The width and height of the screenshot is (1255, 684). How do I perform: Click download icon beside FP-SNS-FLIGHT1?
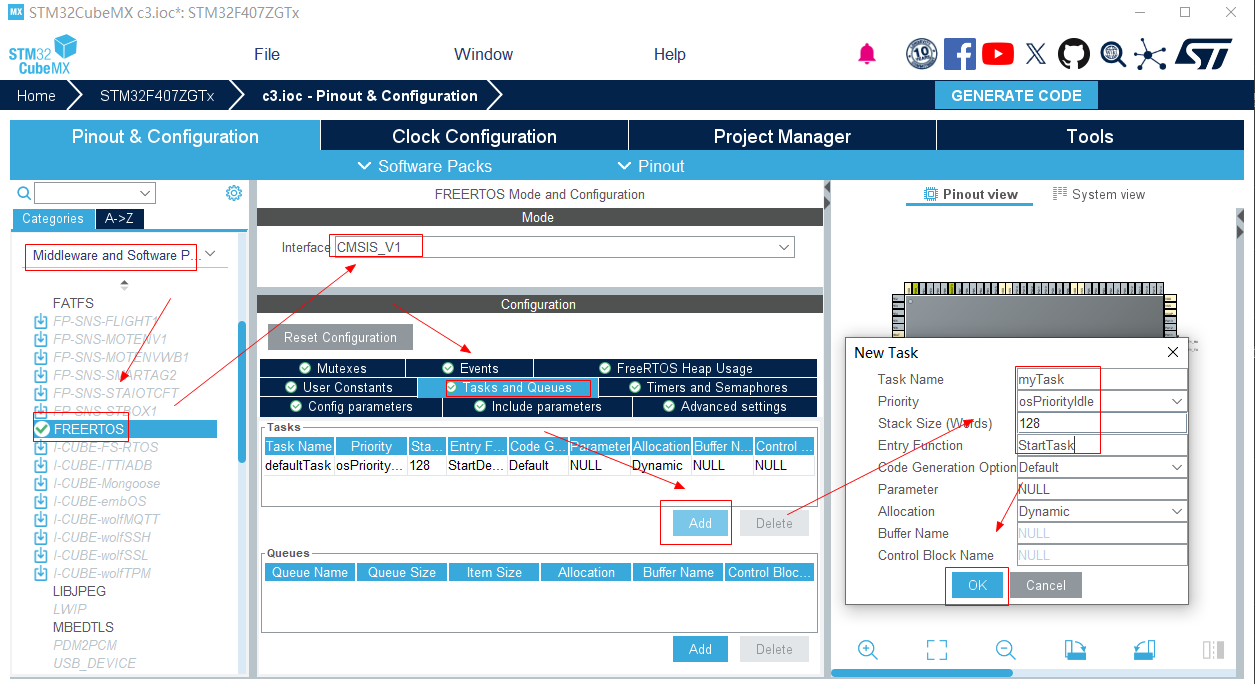click(41, 321)
